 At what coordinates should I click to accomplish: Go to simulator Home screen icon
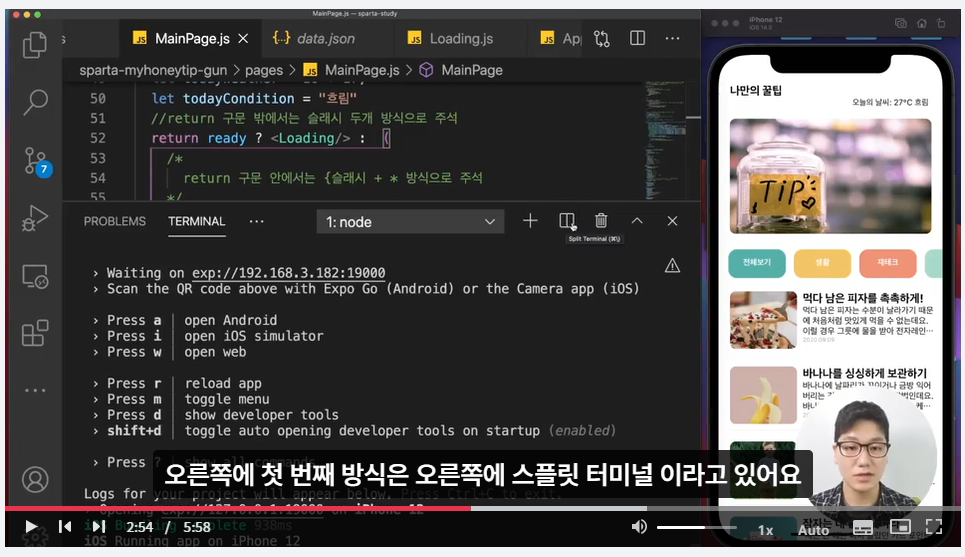[x=921, y=23]
